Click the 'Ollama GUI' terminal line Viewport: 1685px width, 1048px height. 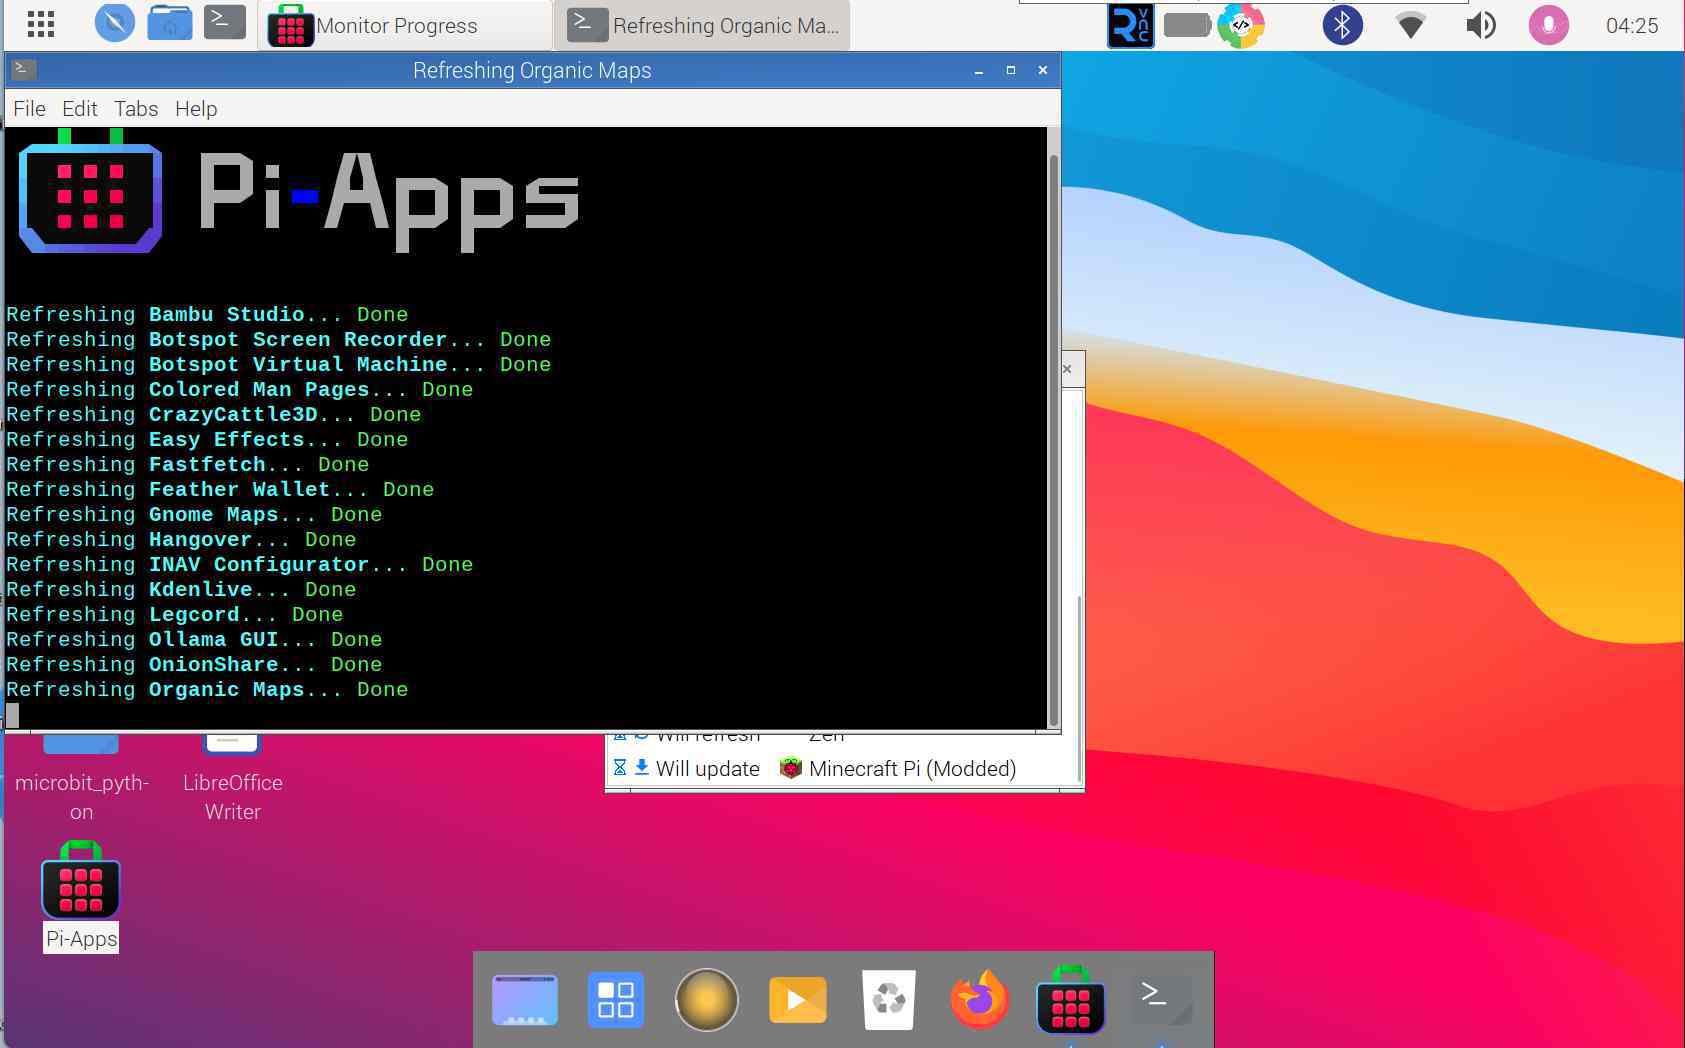(x=194, y=639)
